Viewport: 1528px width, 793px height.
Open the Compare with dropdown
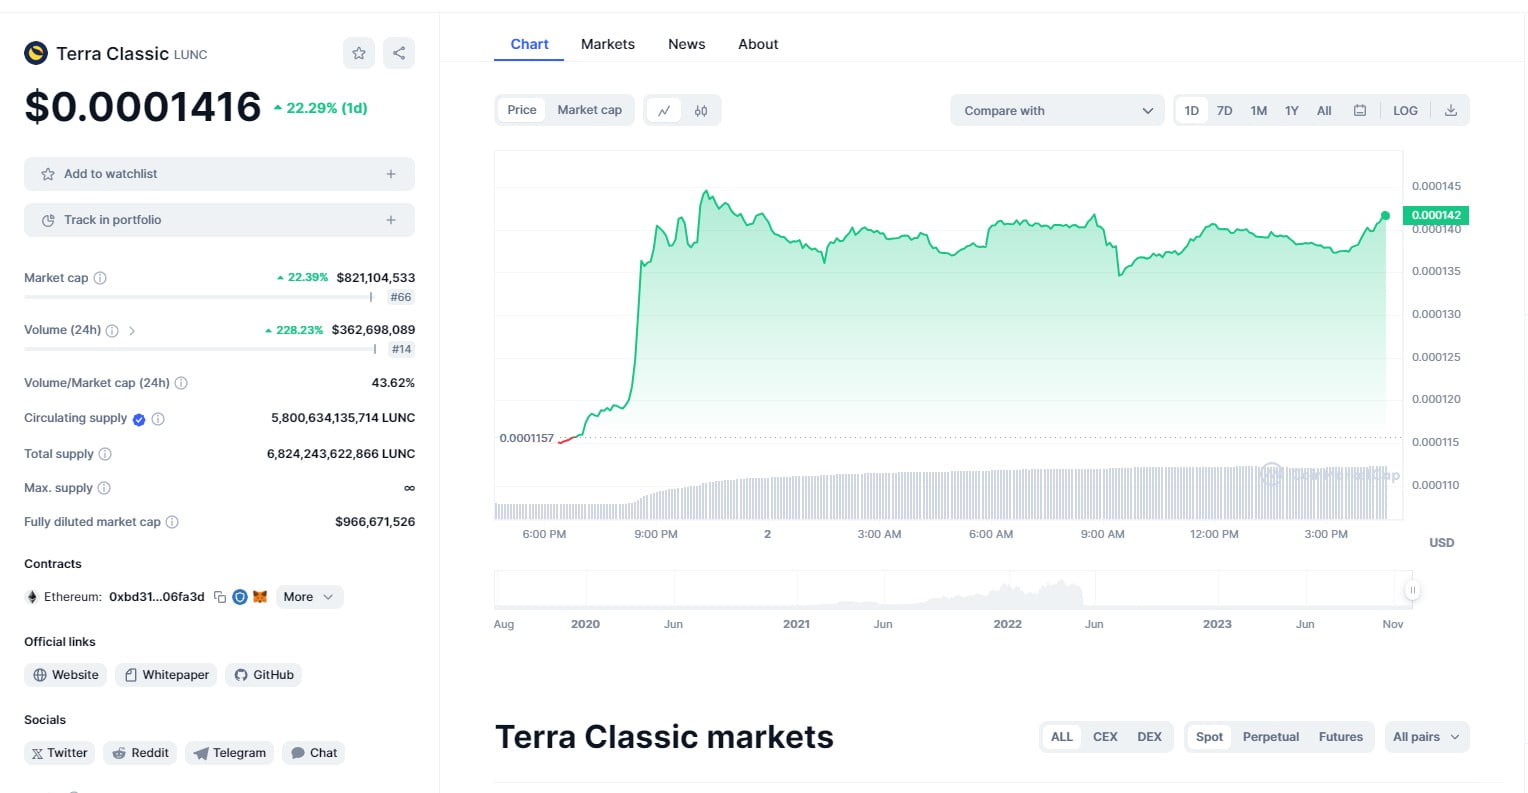pos(1057,110)
